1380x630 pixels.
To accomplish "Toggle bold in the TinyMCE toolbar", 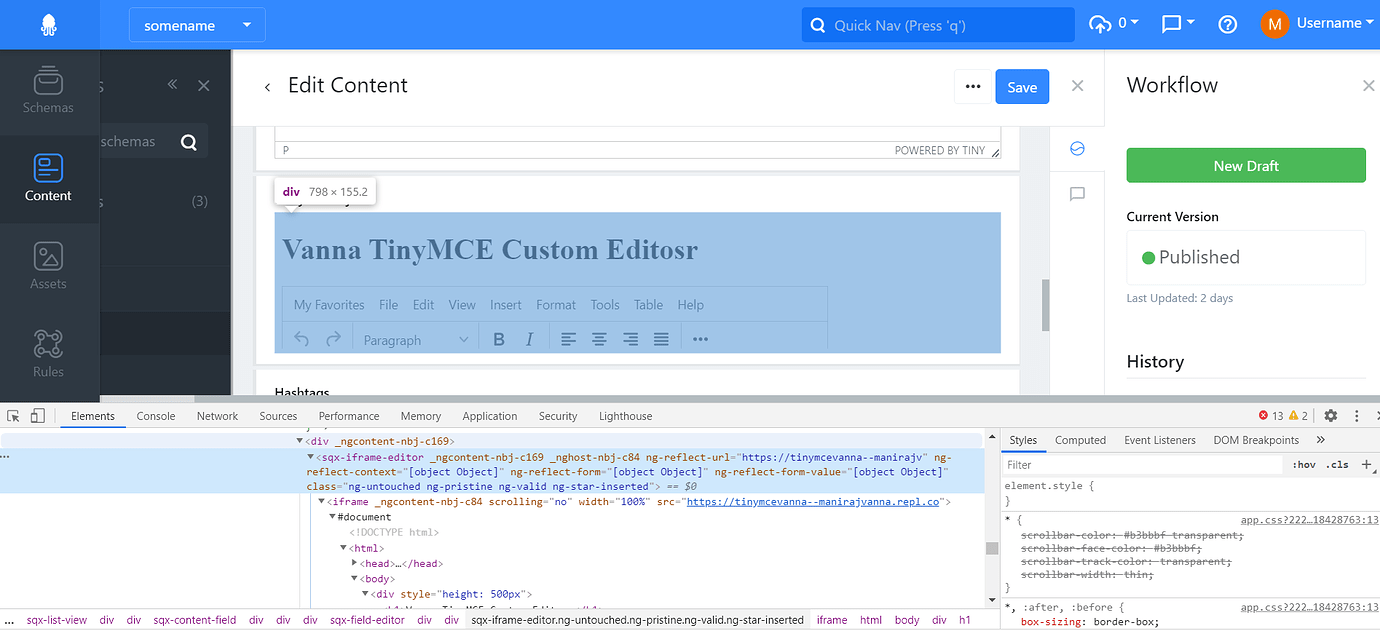I will (499, 340).
